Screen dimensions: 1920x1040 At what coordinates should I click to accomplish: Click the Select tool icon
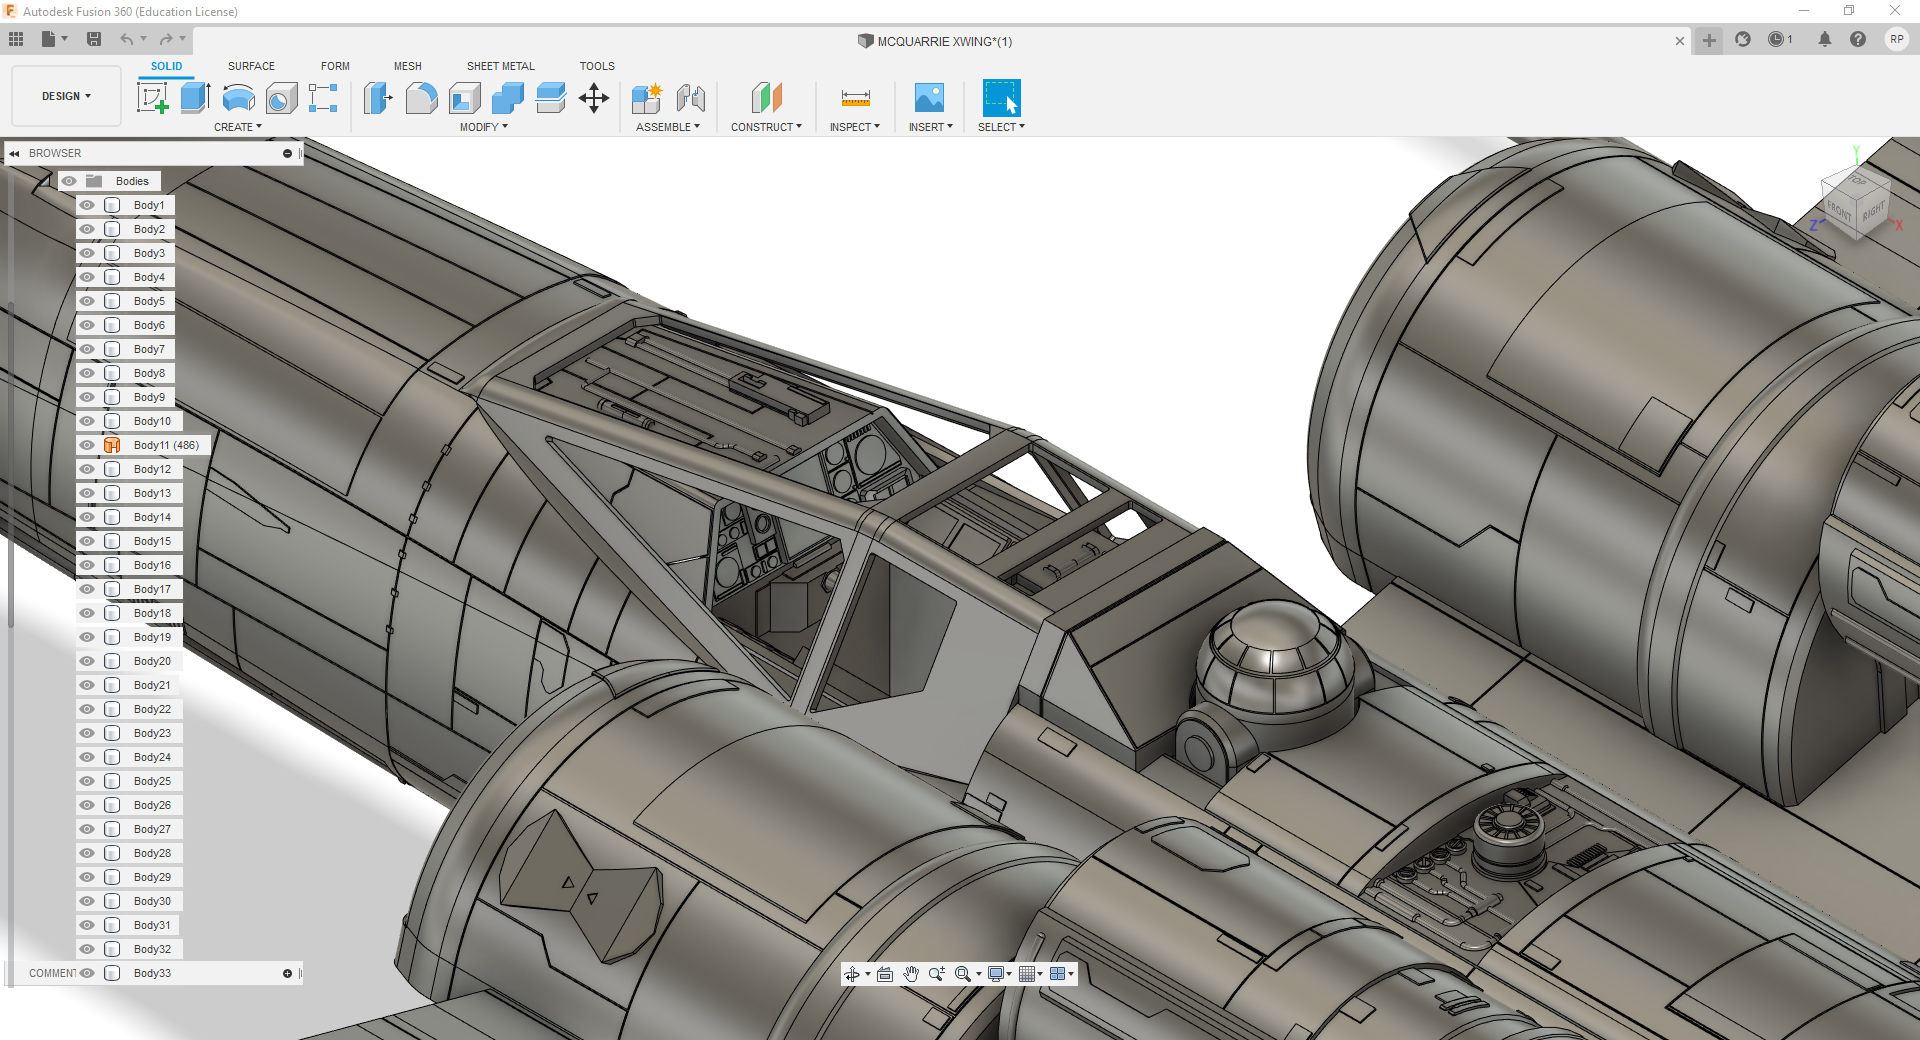pos(1001,98)
